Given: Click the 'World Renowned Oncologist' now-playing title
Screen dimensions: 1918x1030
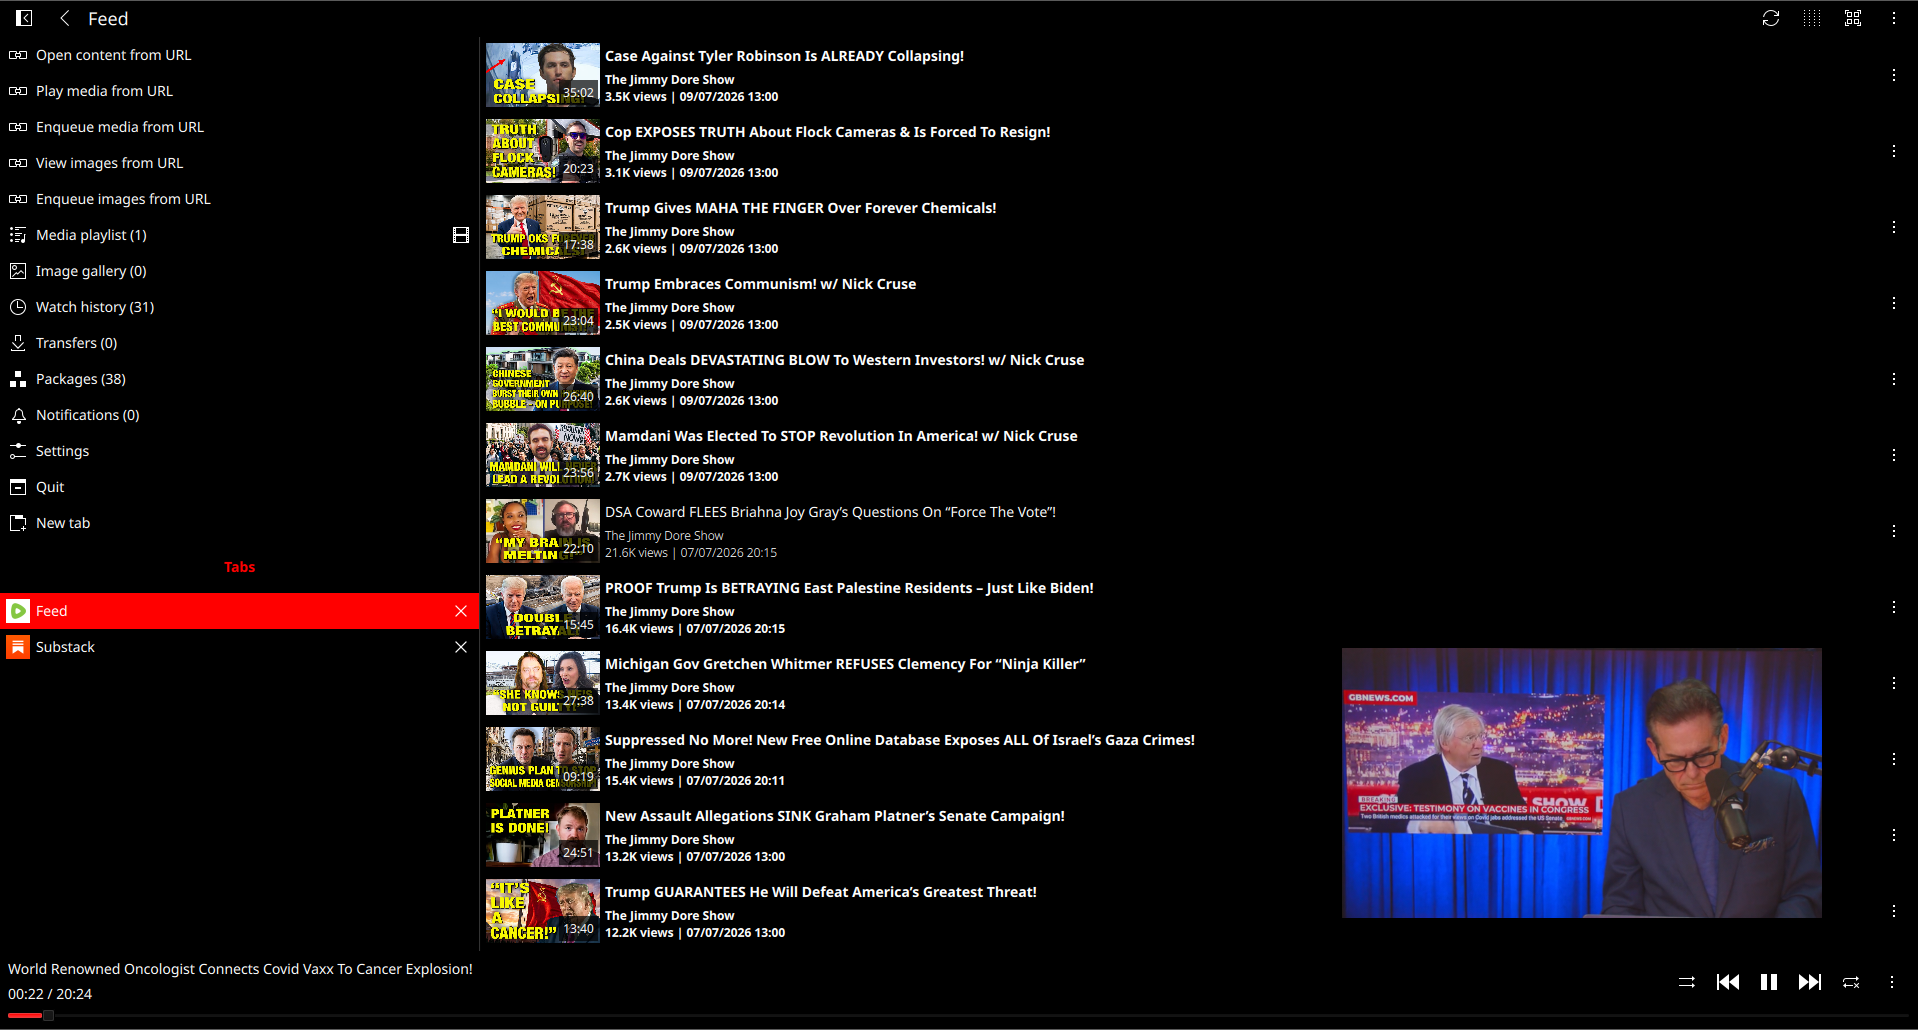Looking at the screenshot, I should tap(240, 969).
